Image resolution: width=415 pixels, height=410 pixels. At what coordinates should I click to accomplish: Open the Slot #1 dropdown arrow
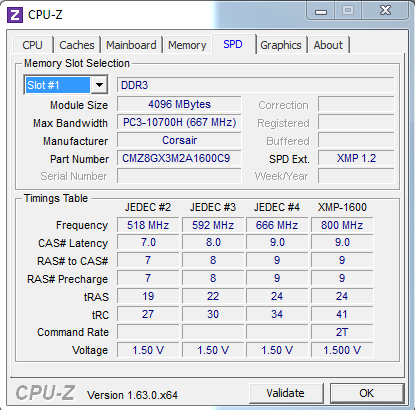click(x=99, y=85)
